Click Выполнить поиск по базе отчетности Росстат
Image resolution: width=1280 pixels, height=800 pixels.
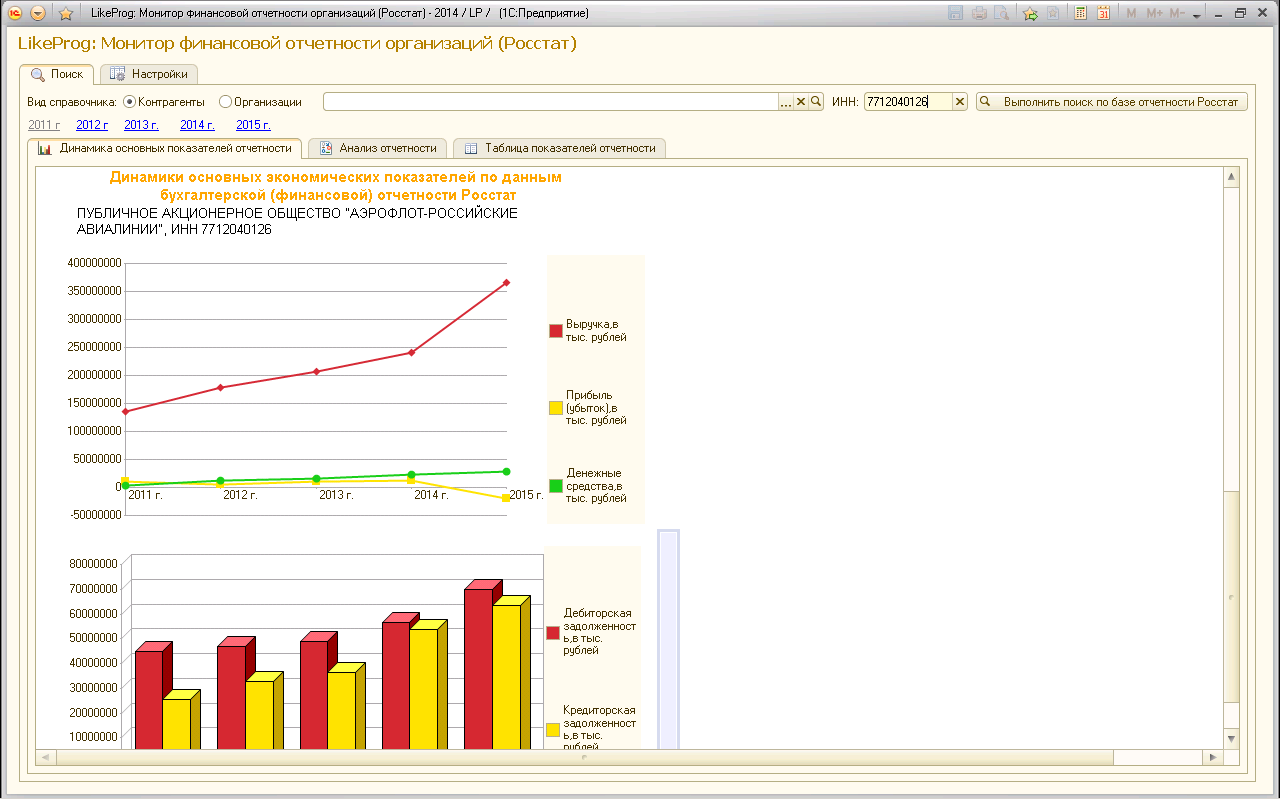(x=1111, y=101)
